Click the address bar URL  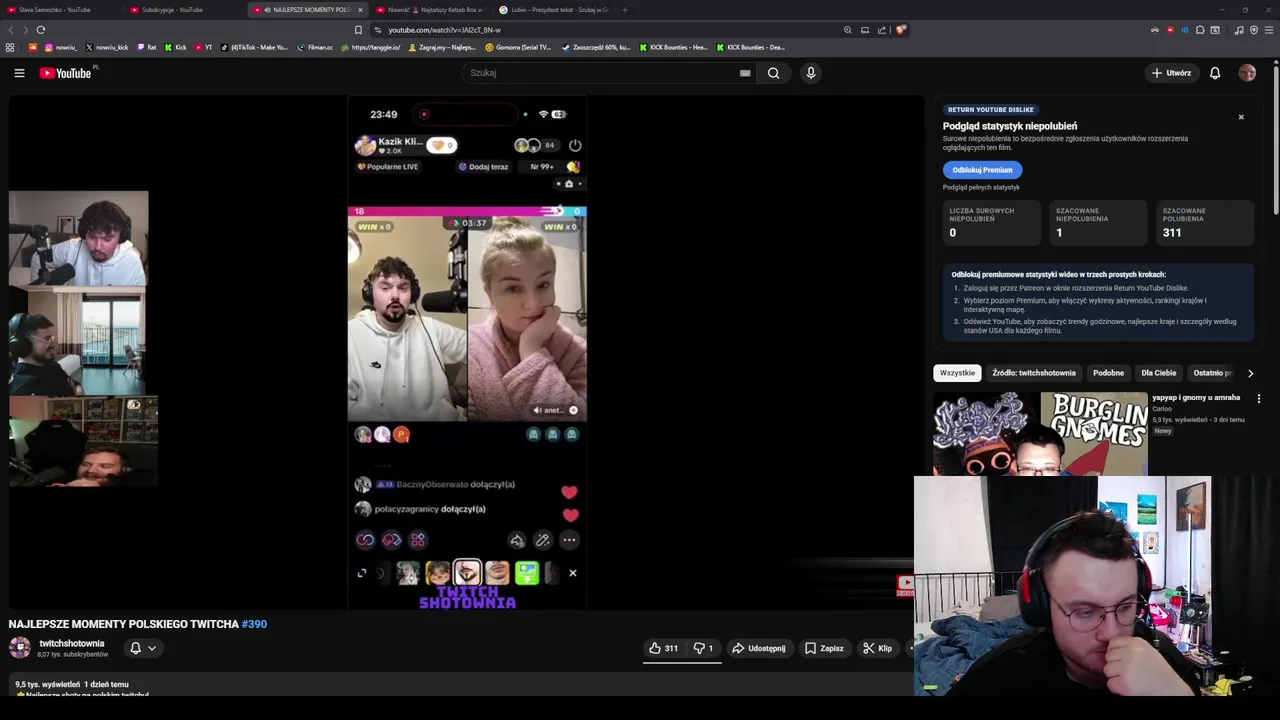click(445, 30)
